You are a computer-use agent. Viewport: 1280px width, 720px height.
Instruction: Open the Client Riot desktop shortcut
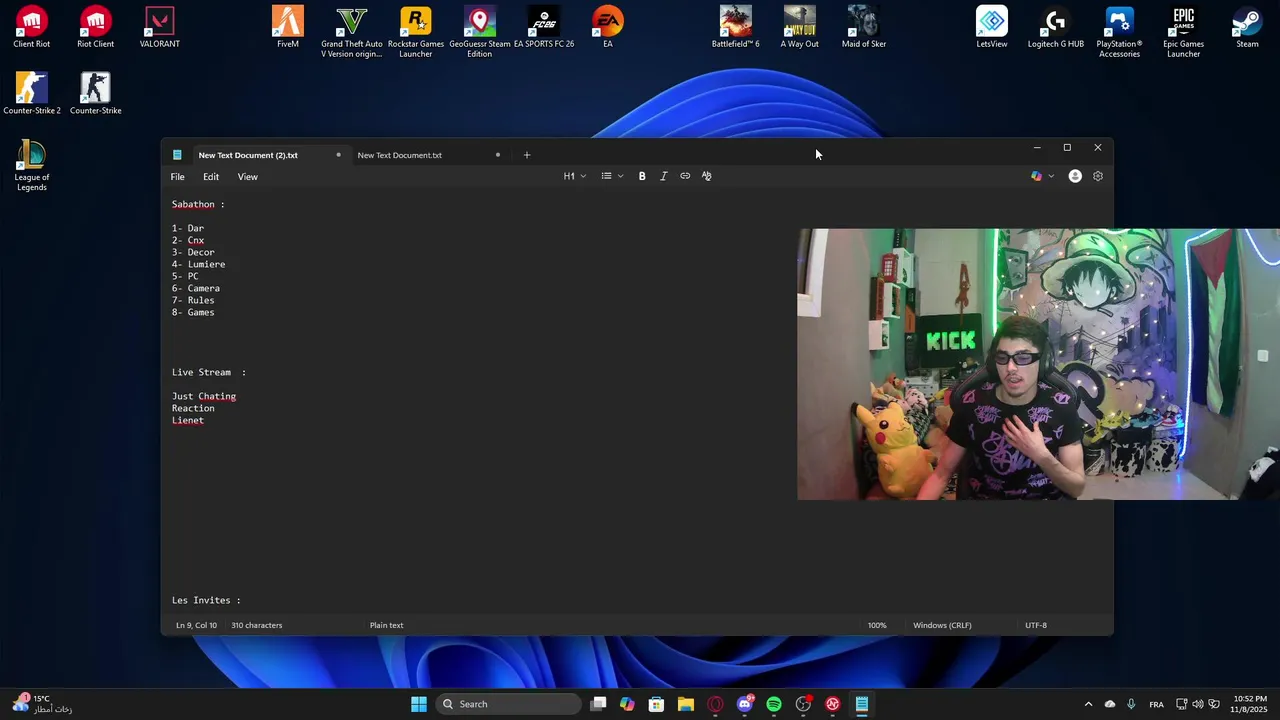tap(32, 27)
